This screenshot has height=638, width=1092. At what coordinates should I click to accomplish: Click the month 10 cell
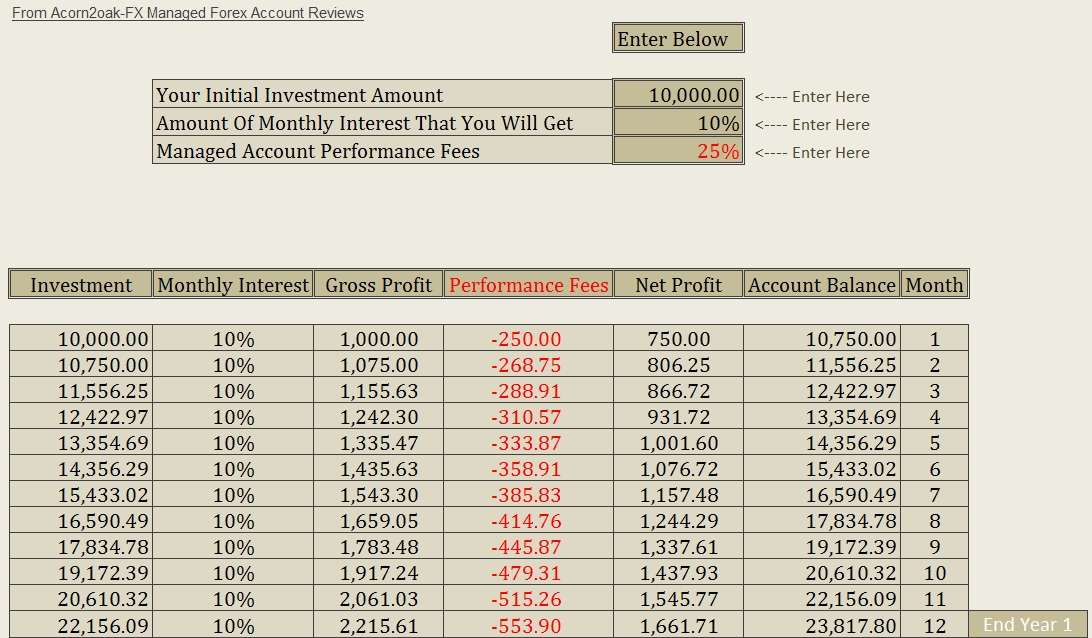pos(935,573)
